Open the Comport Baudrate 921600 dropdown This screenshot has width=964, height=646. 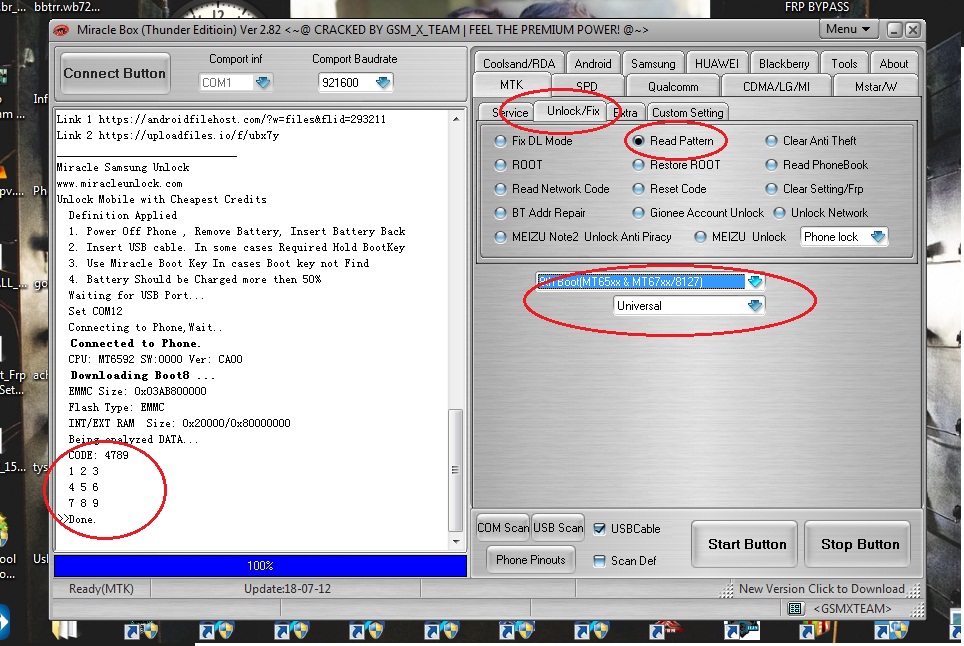point(382,82)
